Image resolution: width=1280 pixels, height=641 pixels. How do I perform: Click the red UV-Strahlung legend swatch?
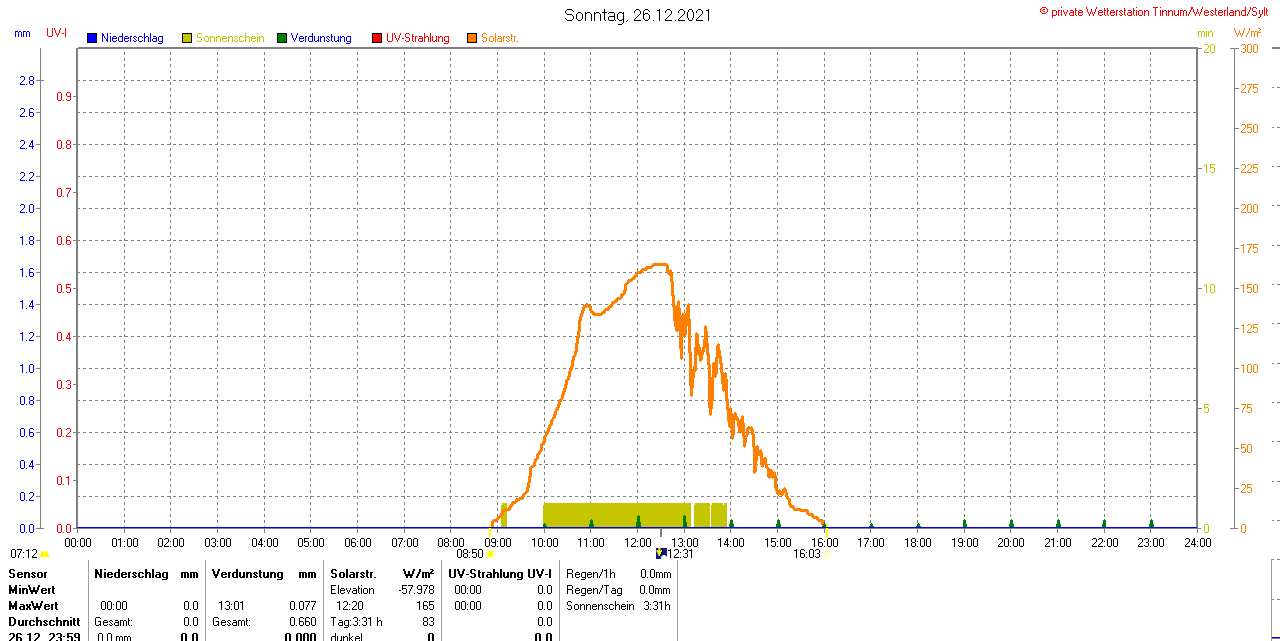(377, 38)
